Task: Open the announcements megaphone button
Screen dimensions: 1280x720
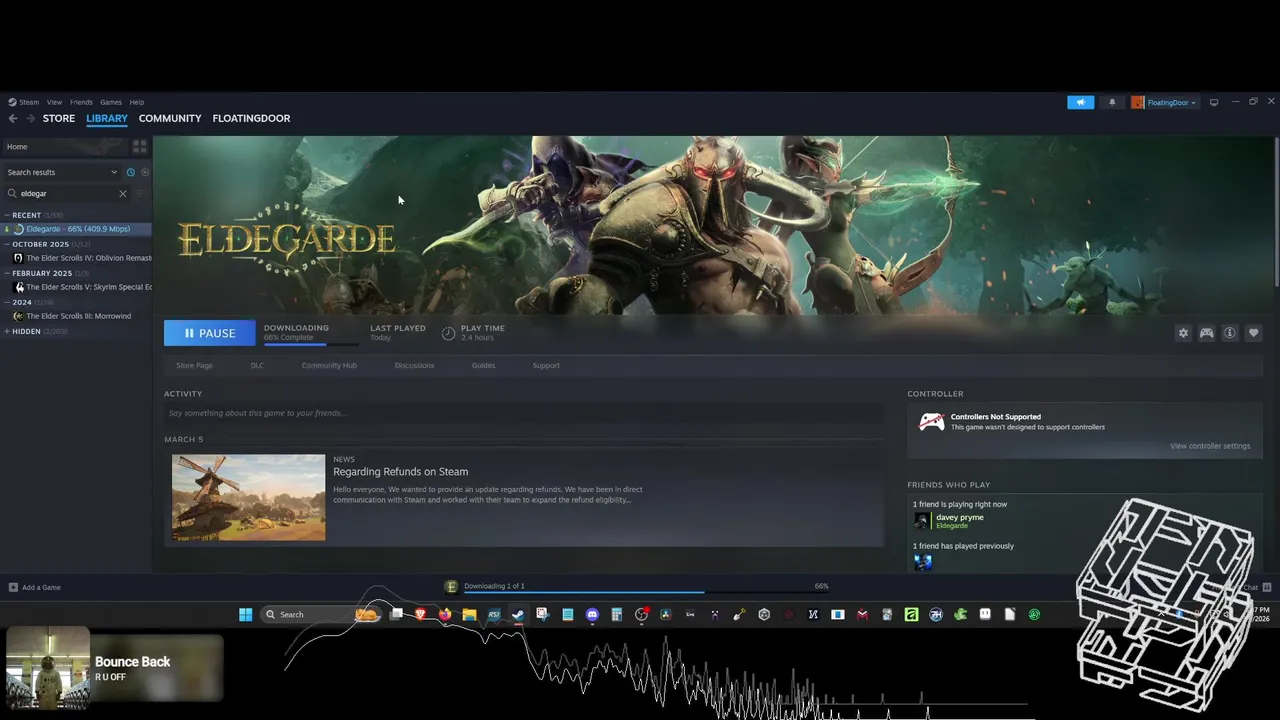Action: 1080,102
